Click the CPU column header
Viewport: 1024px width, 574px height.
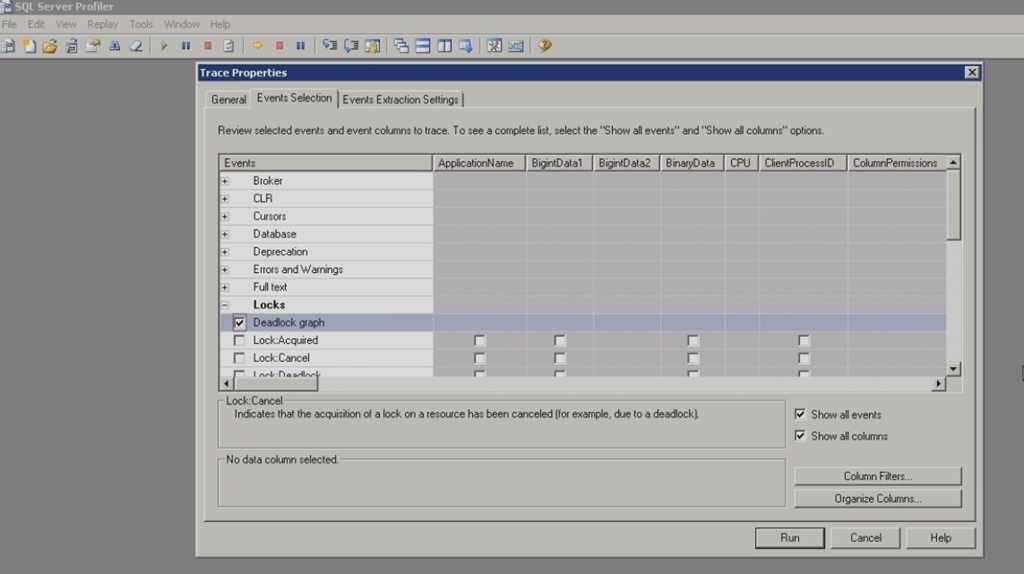(741, 163)
